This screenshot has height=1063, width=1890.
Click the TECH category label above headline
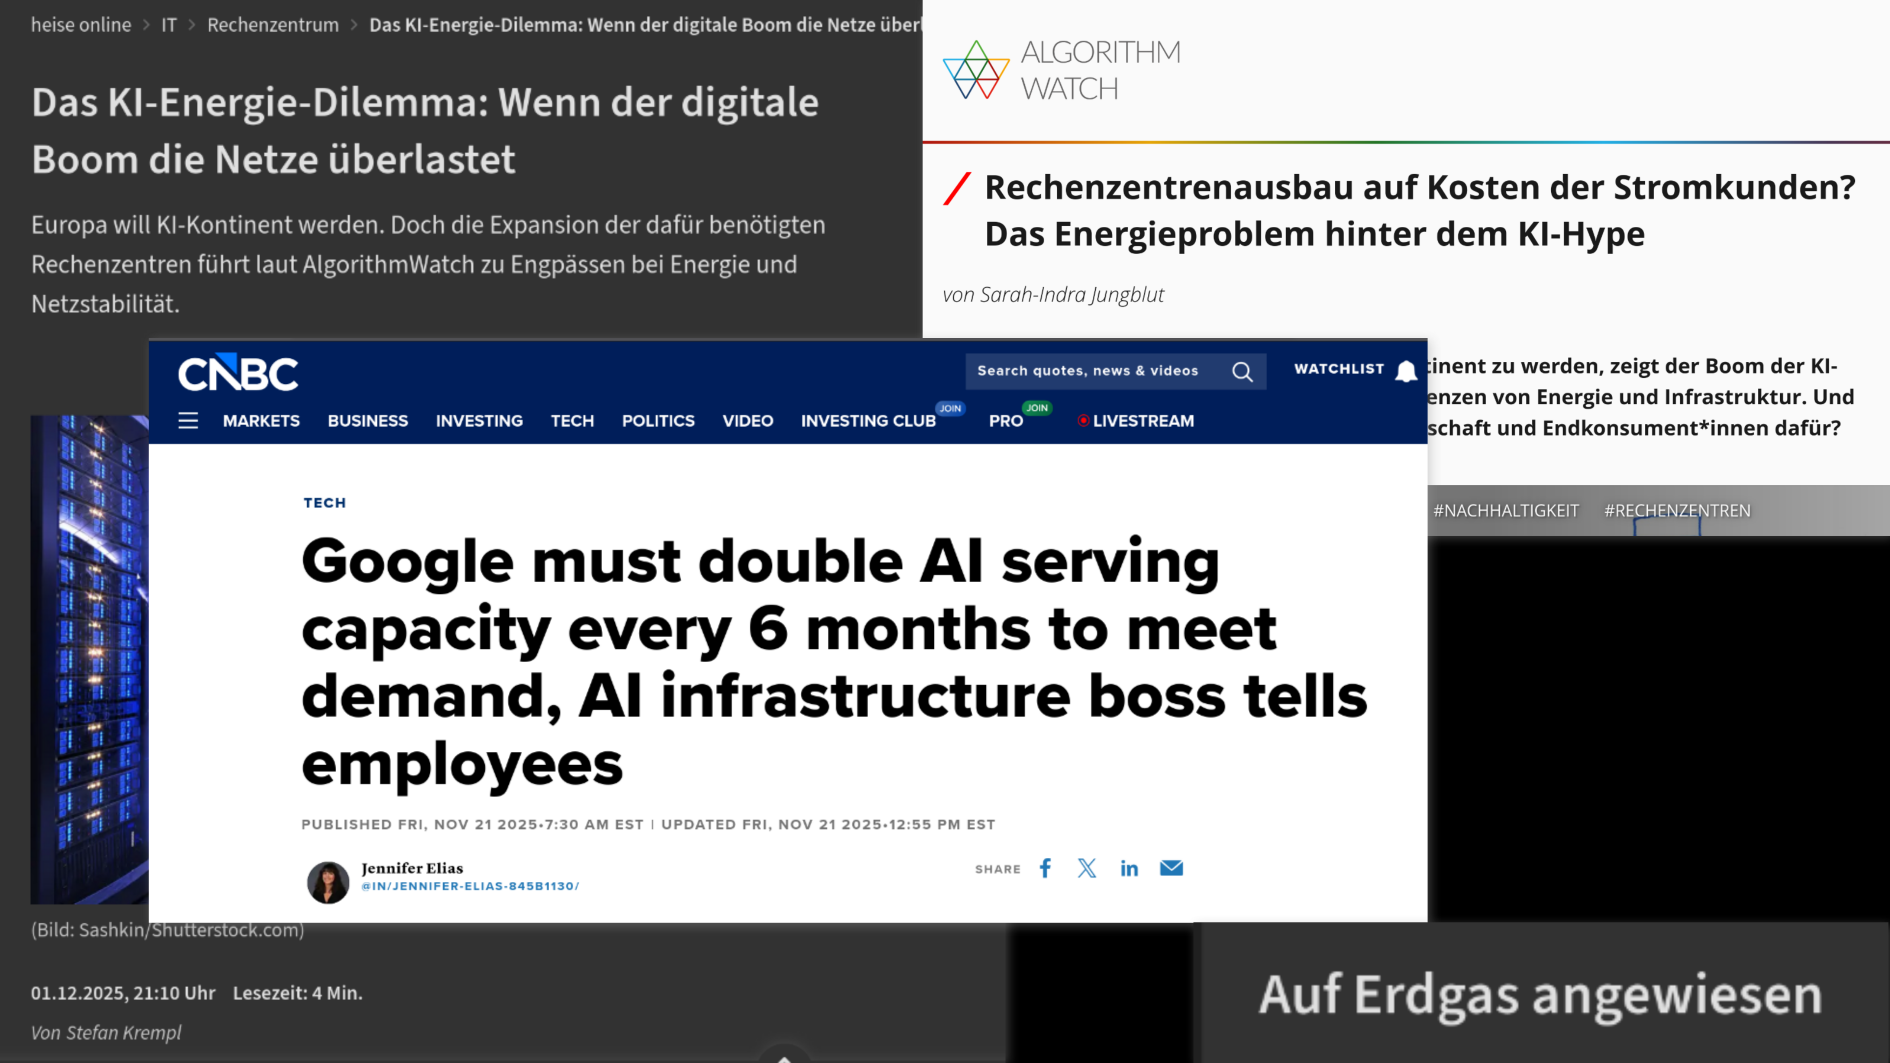(x=325, y=503)
